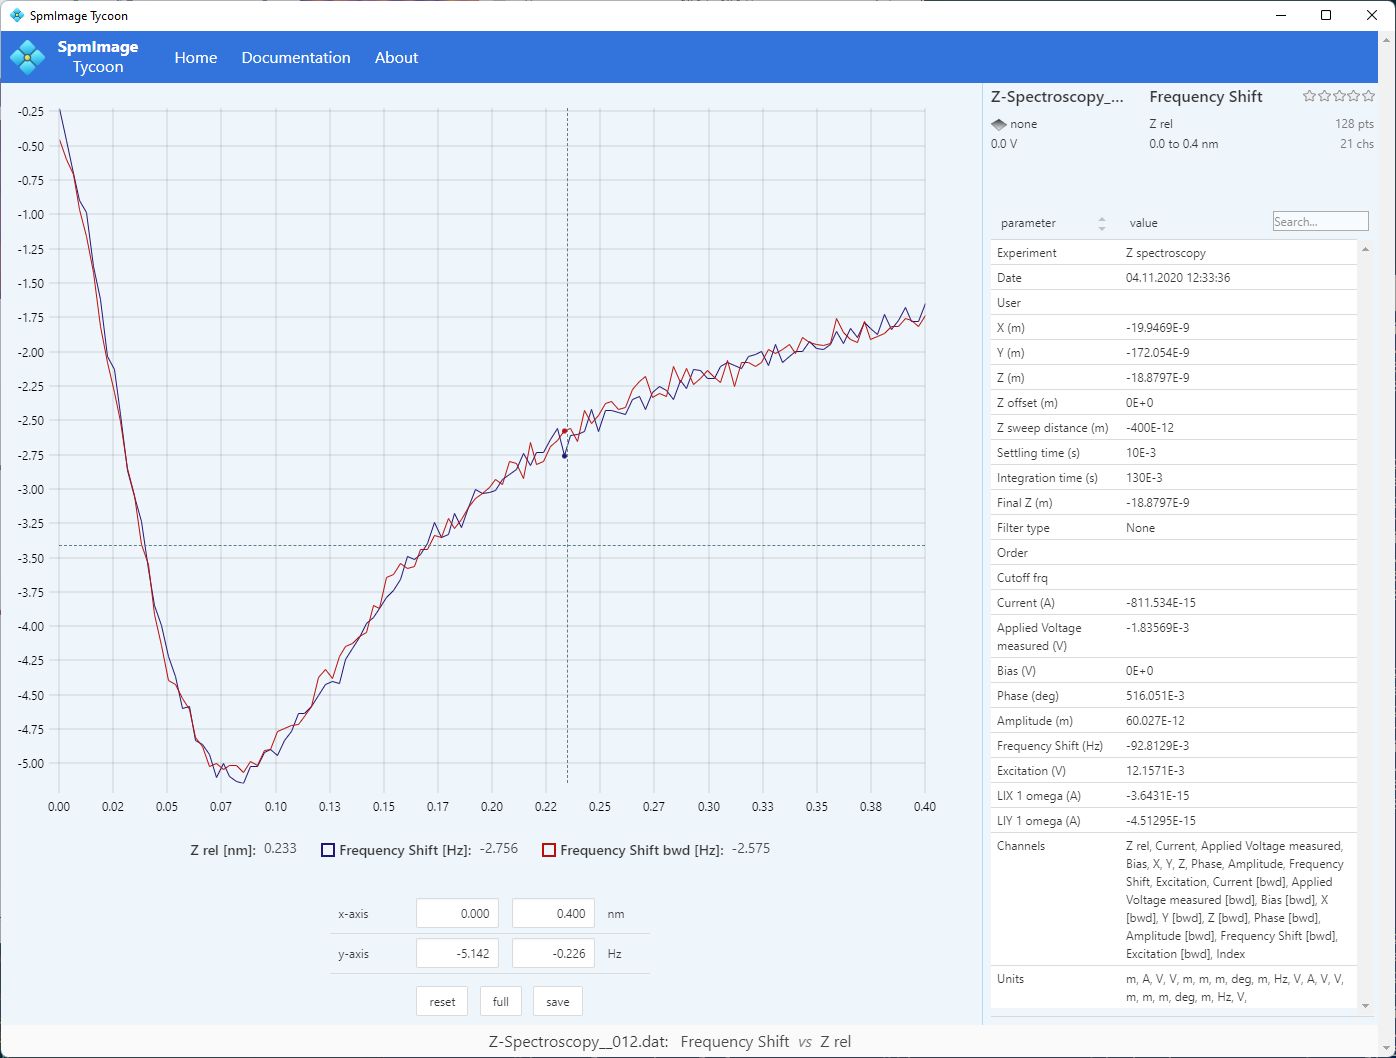Set rating to five stars
The image size is (1396, 1058).
coord(1368,96)
